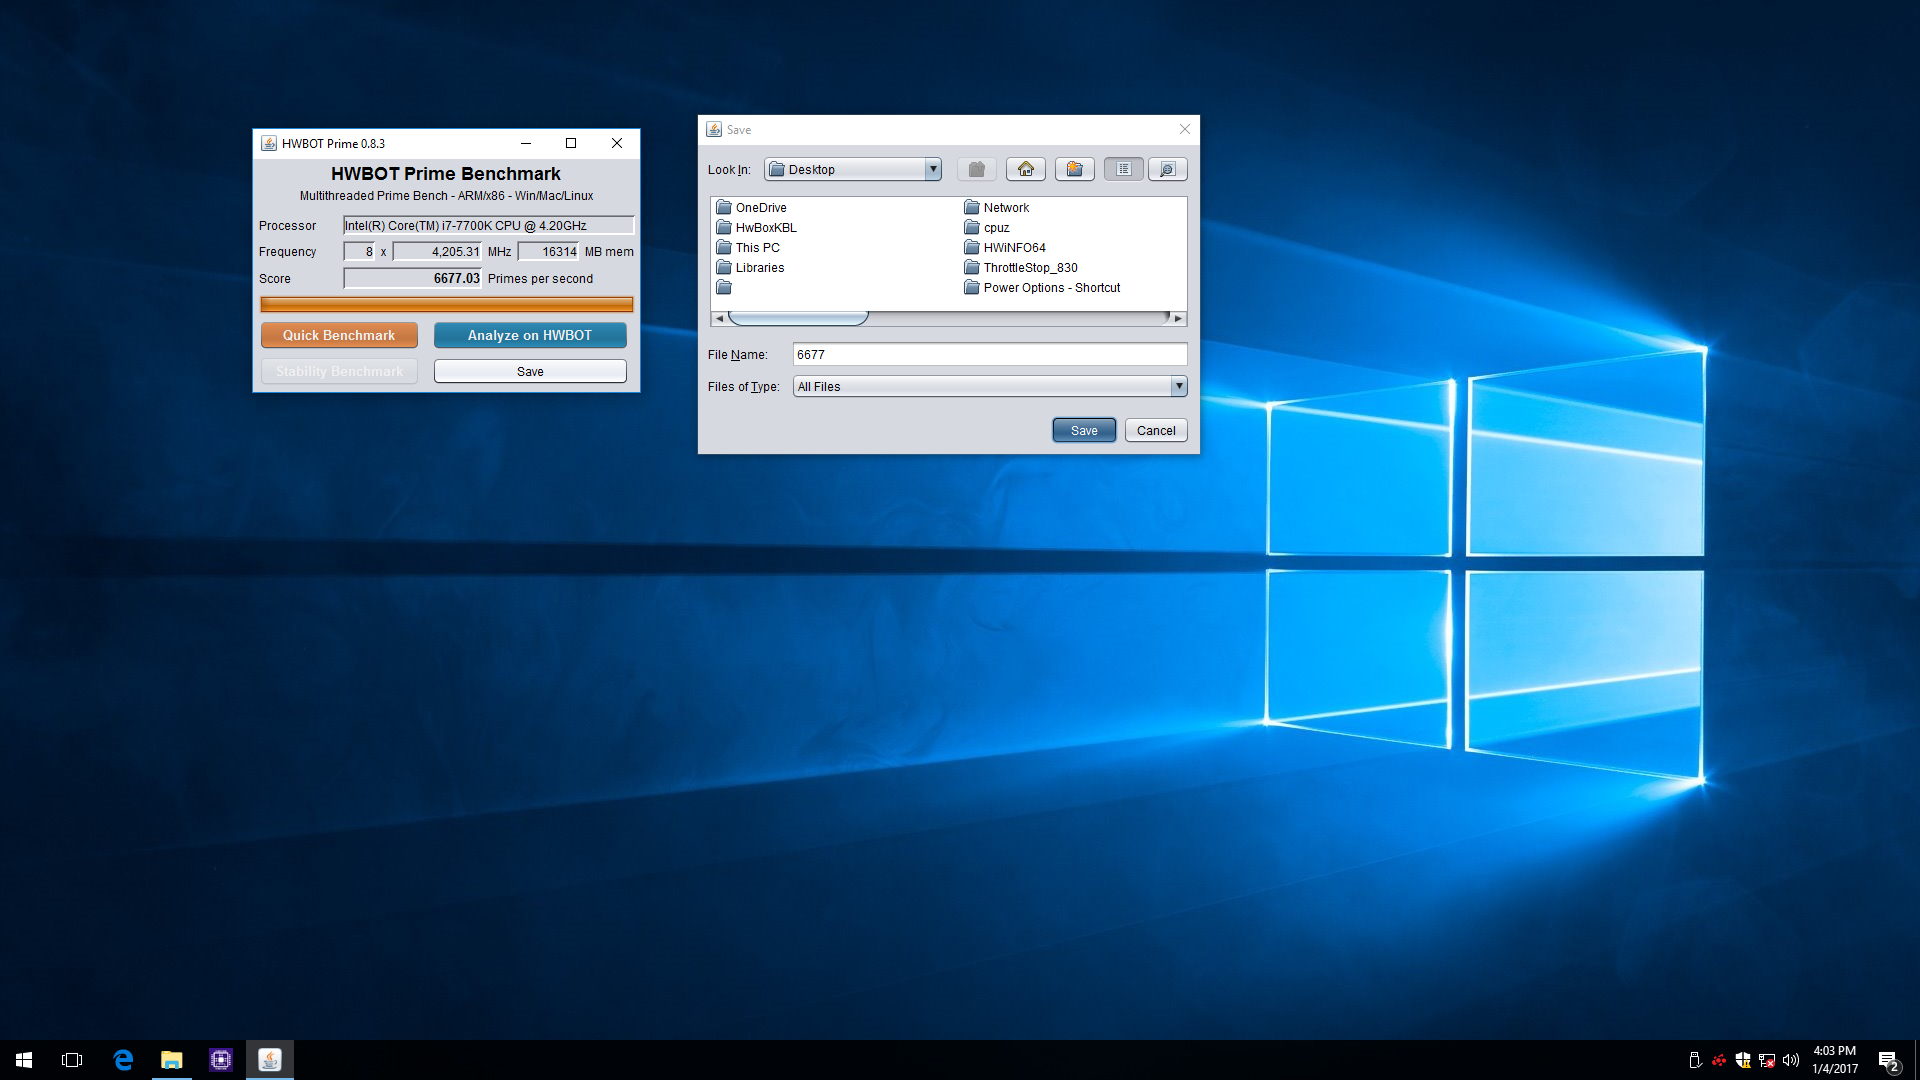
Task: Open the Windows Start menu
Action: (x=24, y=1060)
